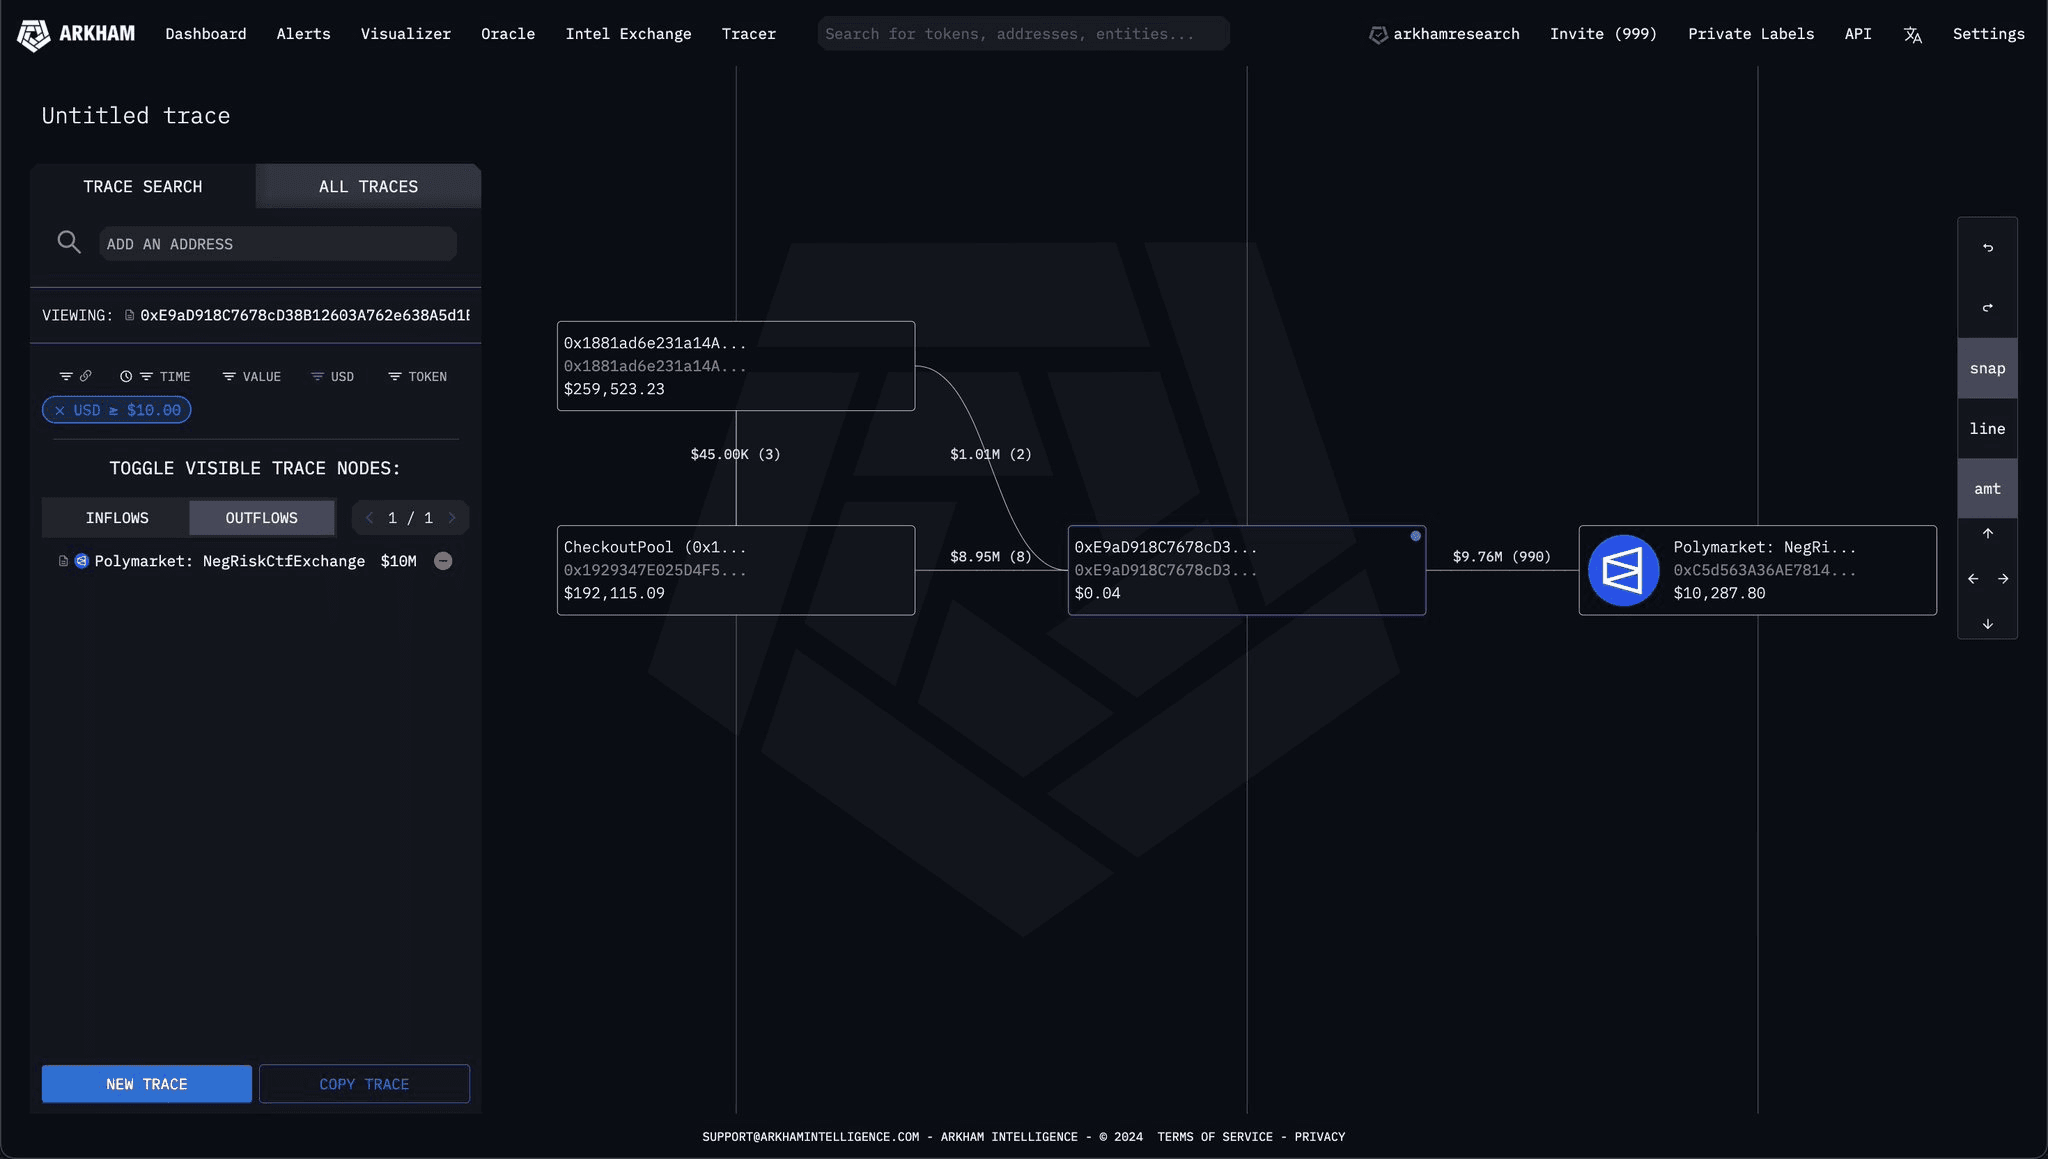Open the Value filter dropdown

click(252, 376)
